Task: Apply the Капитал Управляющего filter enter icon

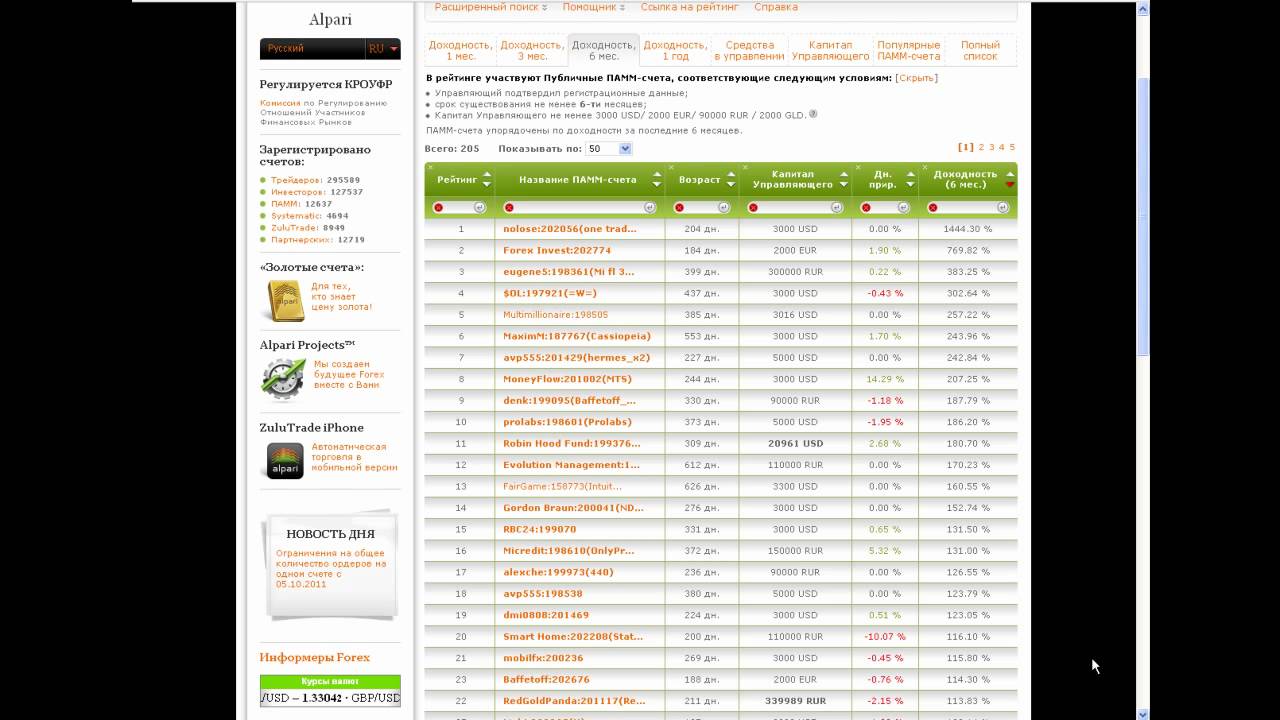Action: (838, 208)
